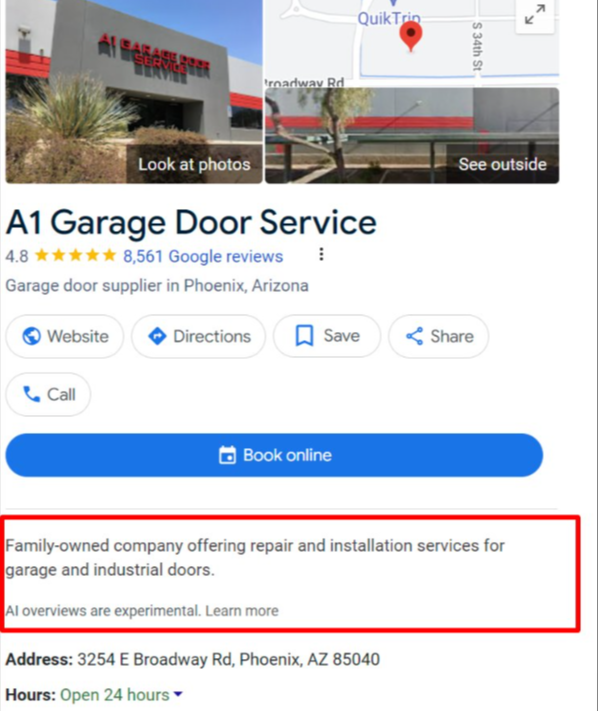Click the Directions arrow diamond icon
Viewport: 598px width, 711px height.
(x=157, y=336)
